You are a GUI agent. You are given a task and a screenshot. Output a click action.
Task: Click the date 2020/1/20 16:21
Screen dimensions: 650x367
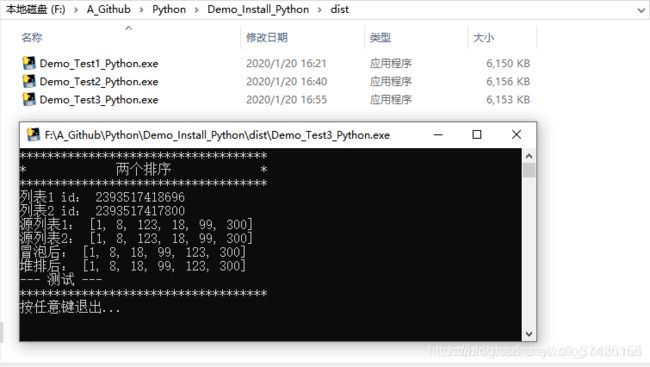click(286, 63)
